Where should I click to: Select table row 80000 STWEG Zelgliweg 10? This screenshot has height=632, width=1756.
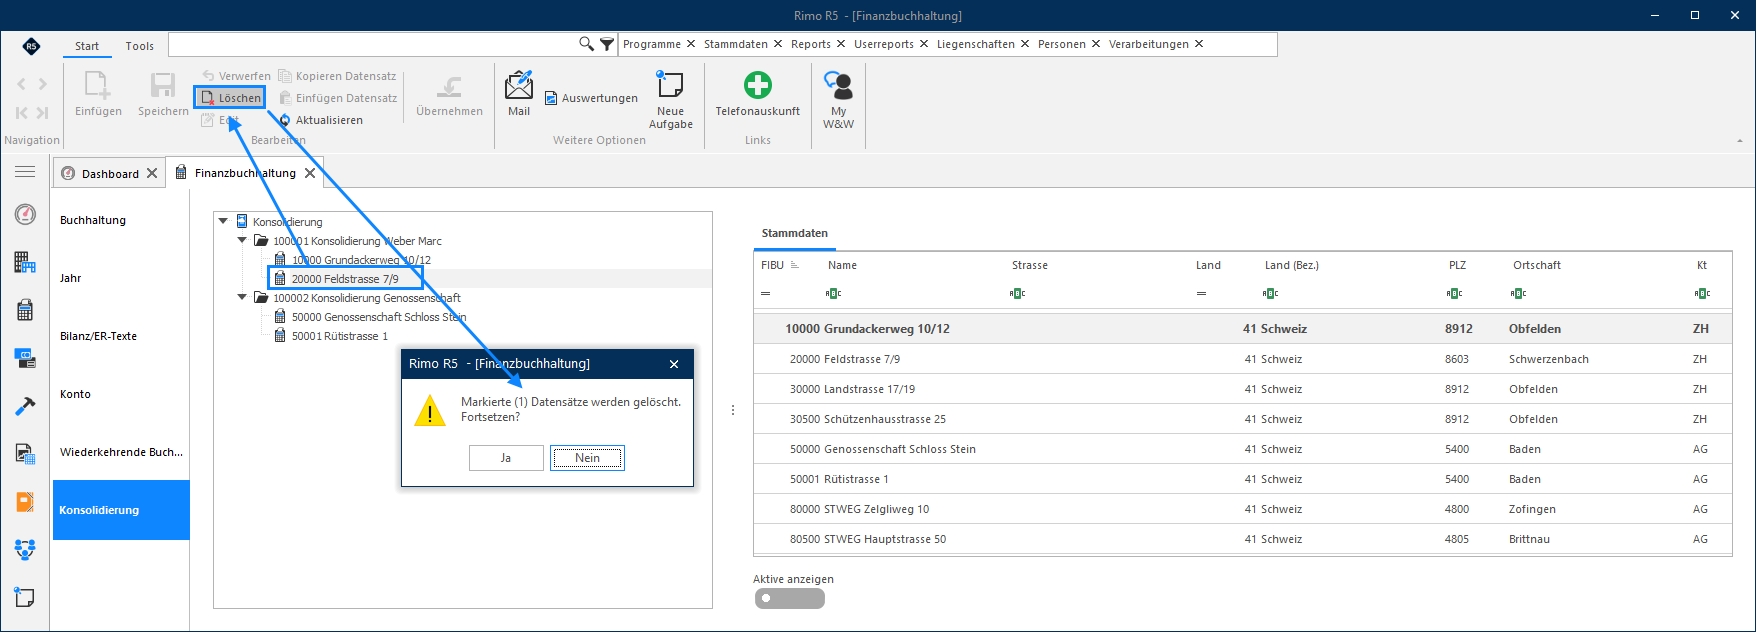coord(1243,509)
